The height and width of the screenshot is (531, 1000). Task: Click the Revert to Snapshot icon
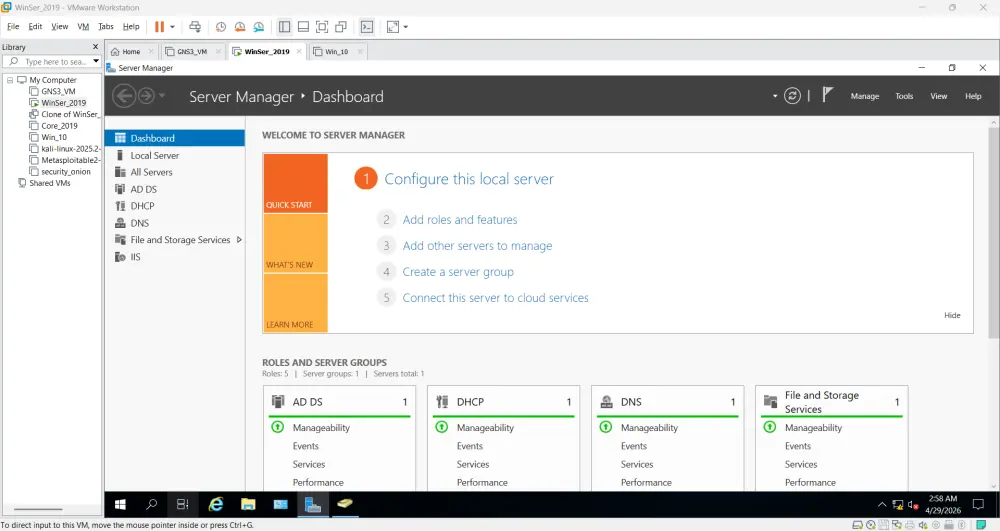(240, 27)
